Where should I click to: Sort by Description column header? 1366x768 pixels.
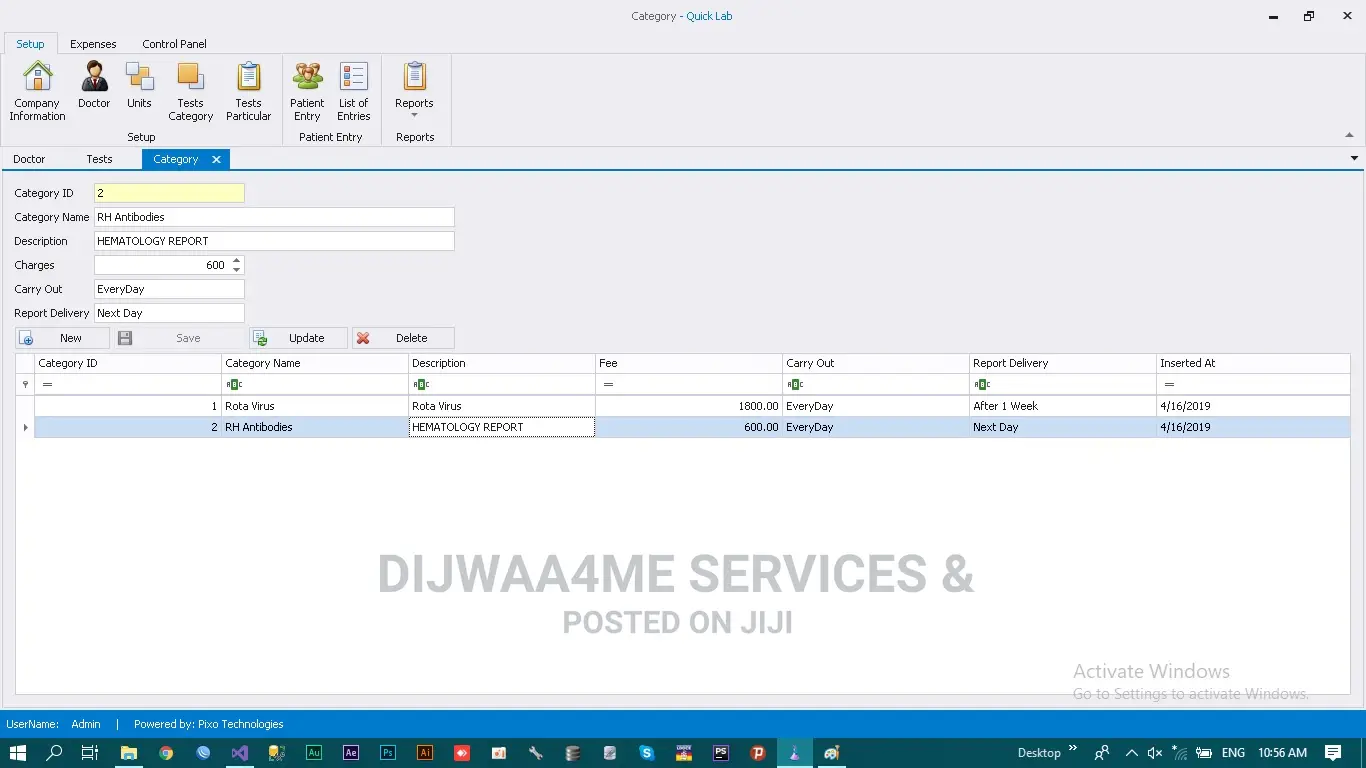[x=502, y=363]
